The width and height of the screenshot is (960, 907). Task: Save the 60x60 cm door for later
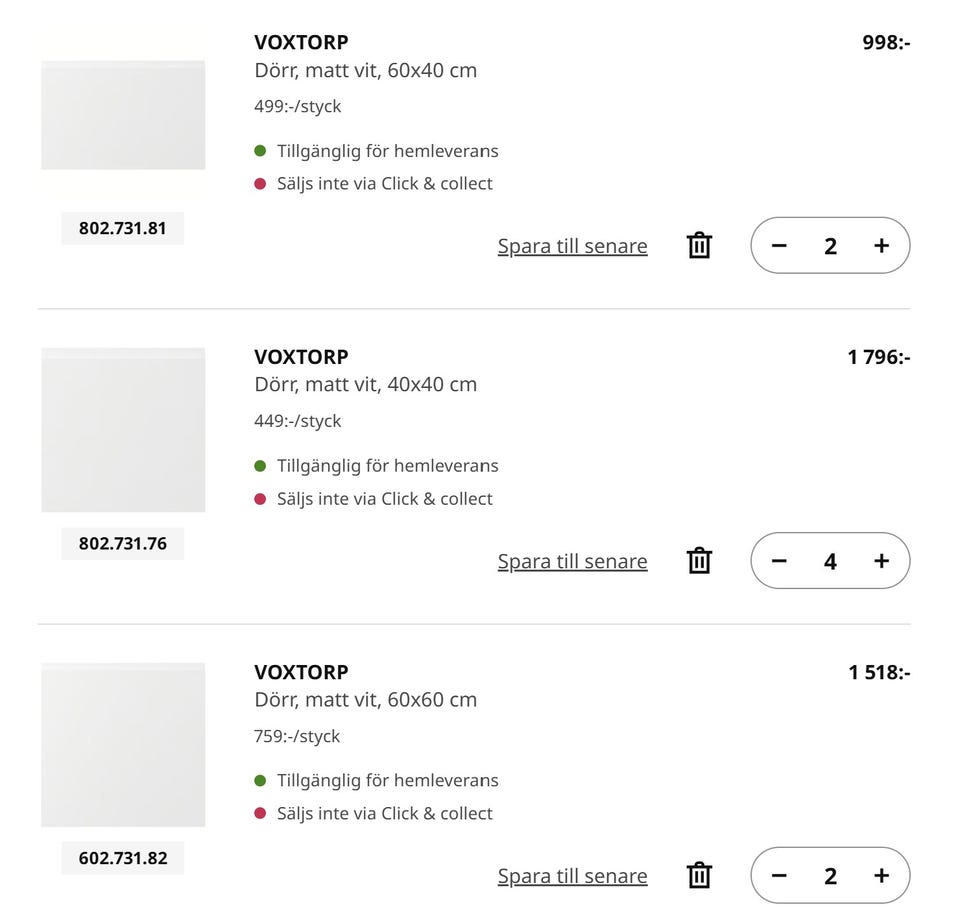pos(572,876)
